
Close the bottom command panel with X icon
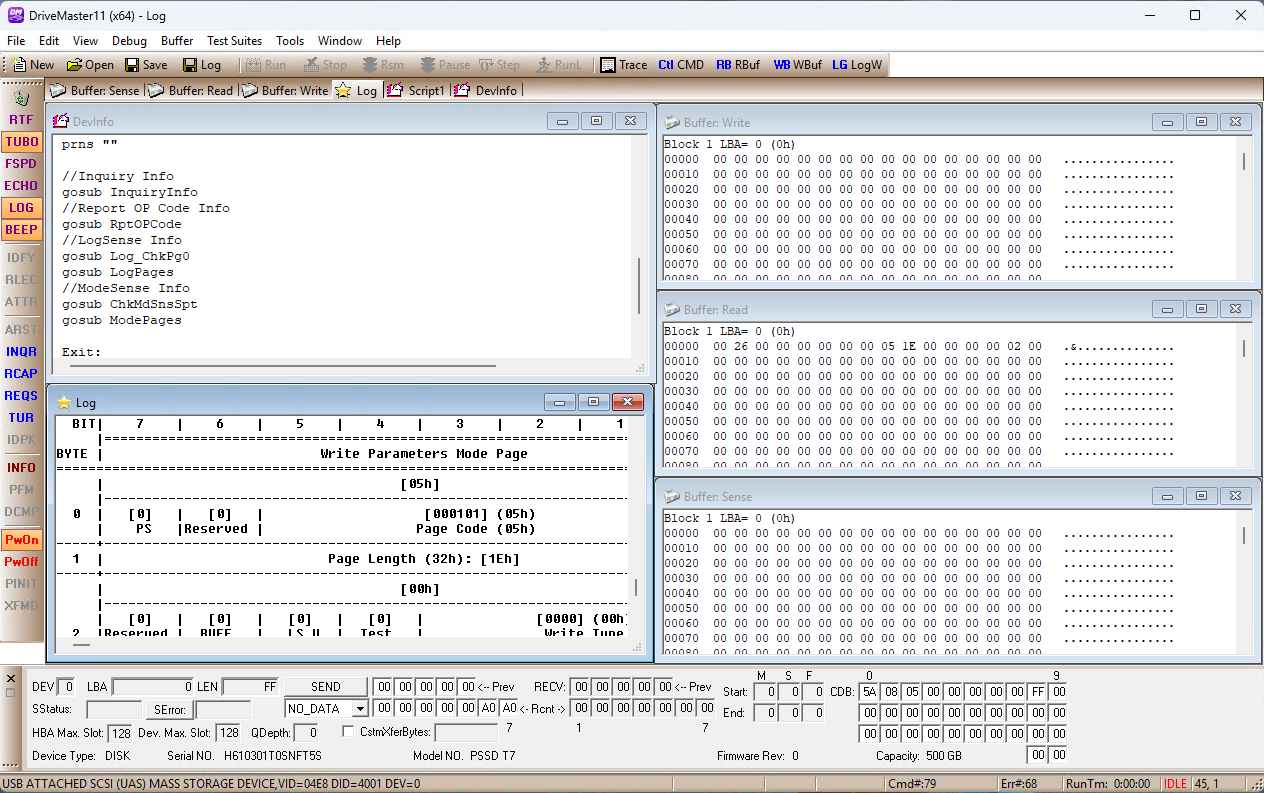point(10,677)
